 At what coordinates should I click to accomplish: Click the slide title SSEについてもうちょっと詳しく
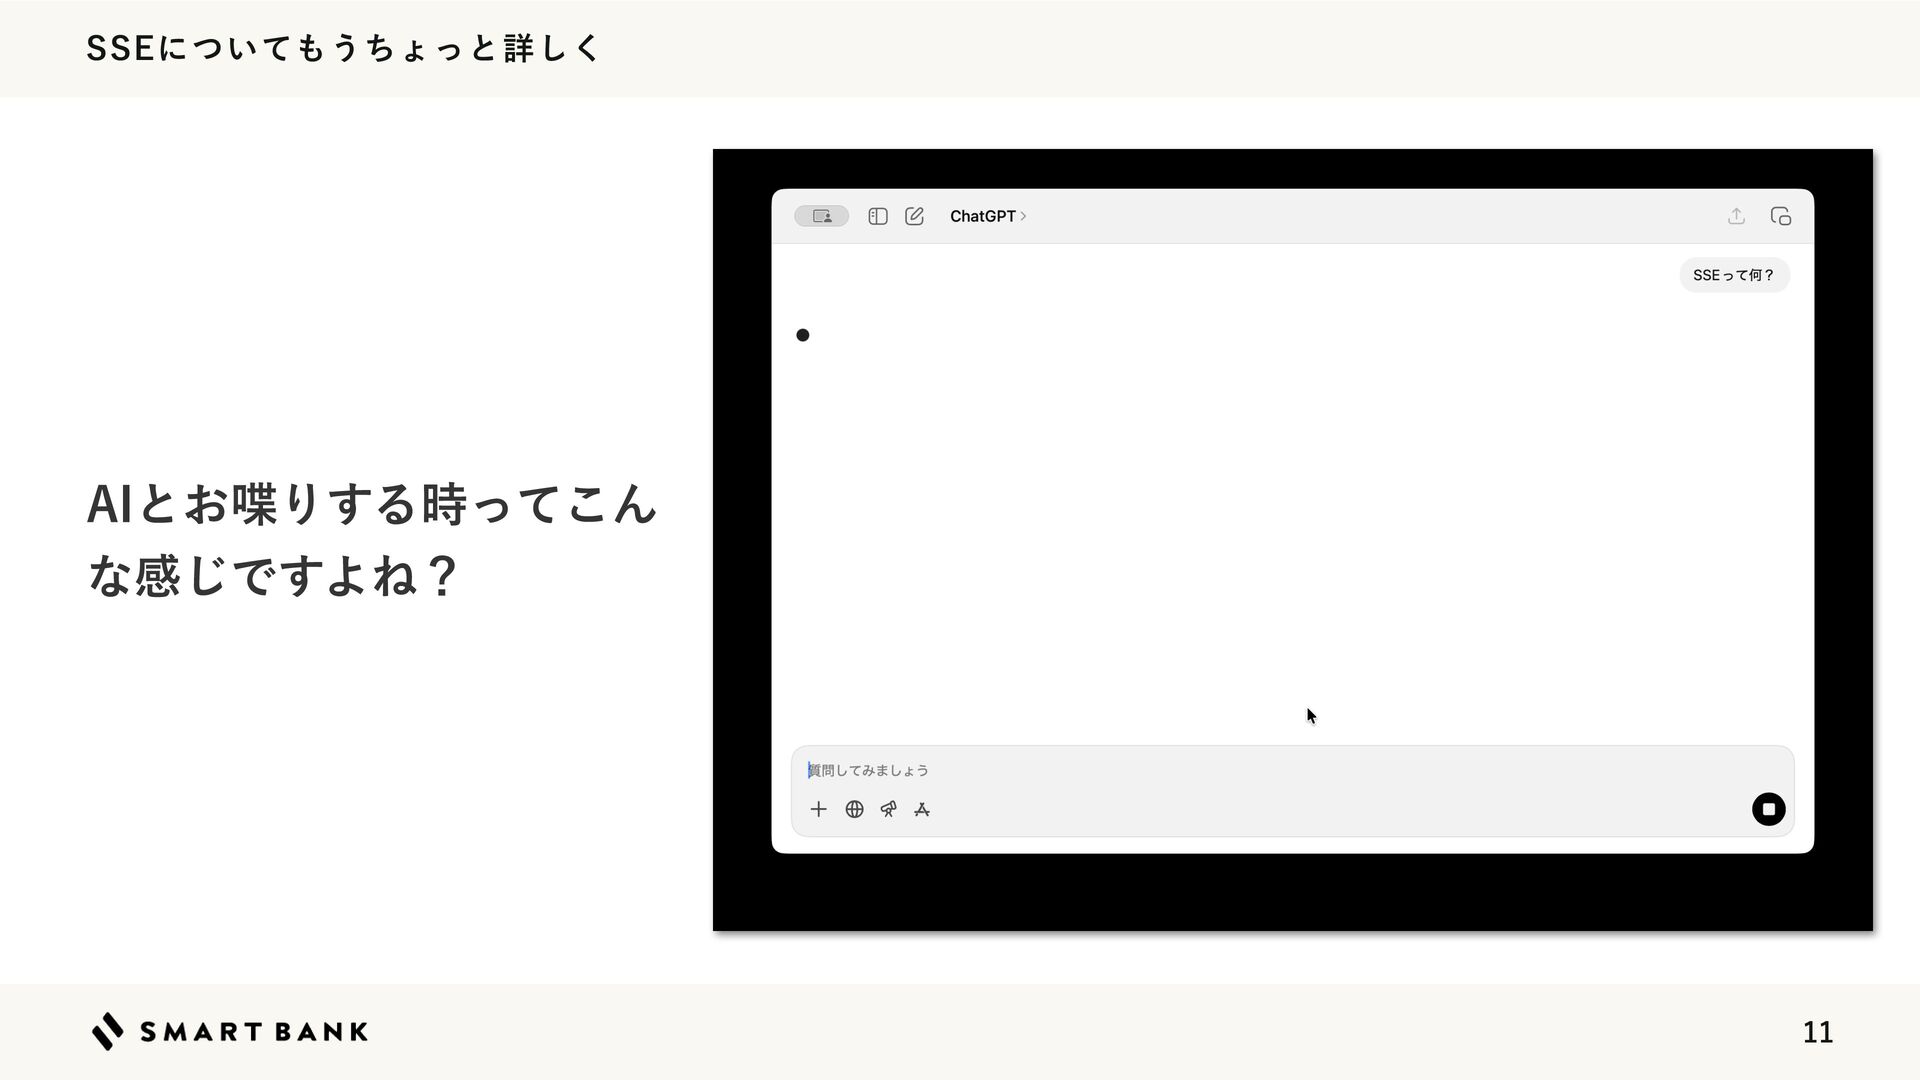click(342, 48)
